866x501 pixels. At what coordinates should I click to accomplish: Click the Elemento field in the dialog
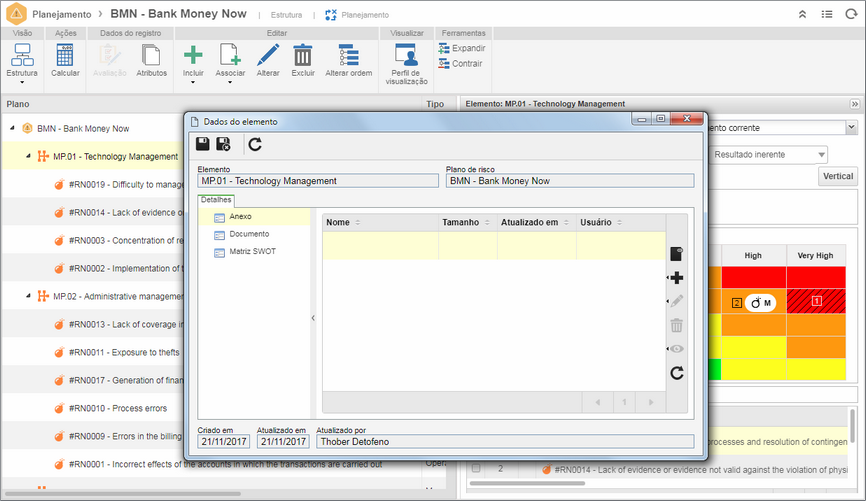point(318,181)
